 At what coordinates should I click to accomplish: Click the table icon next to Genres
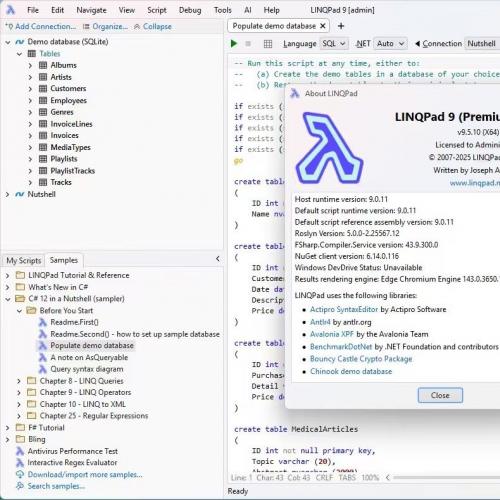pos(43,112)
